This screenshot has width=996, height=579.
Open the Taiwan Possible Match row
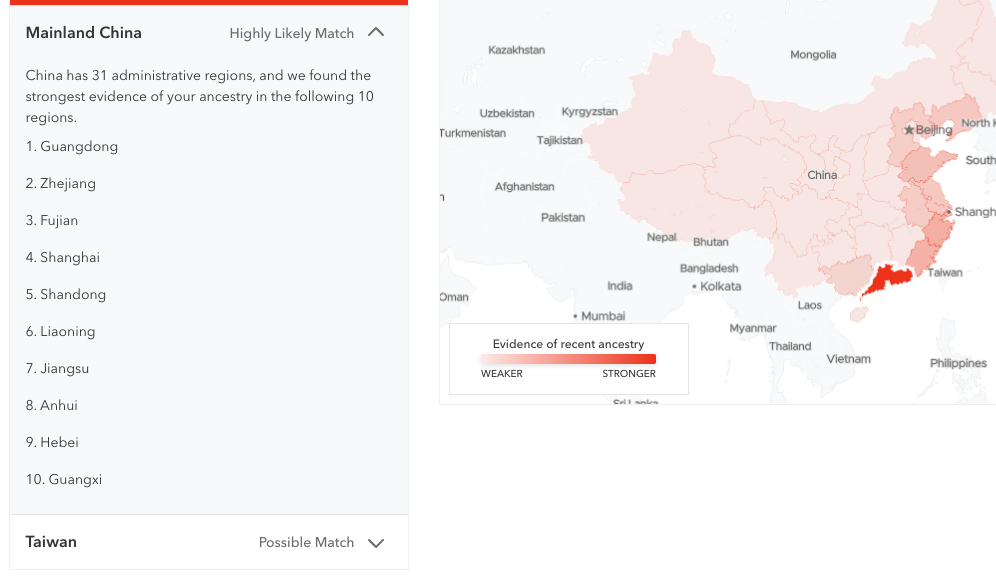coord(209,542)
